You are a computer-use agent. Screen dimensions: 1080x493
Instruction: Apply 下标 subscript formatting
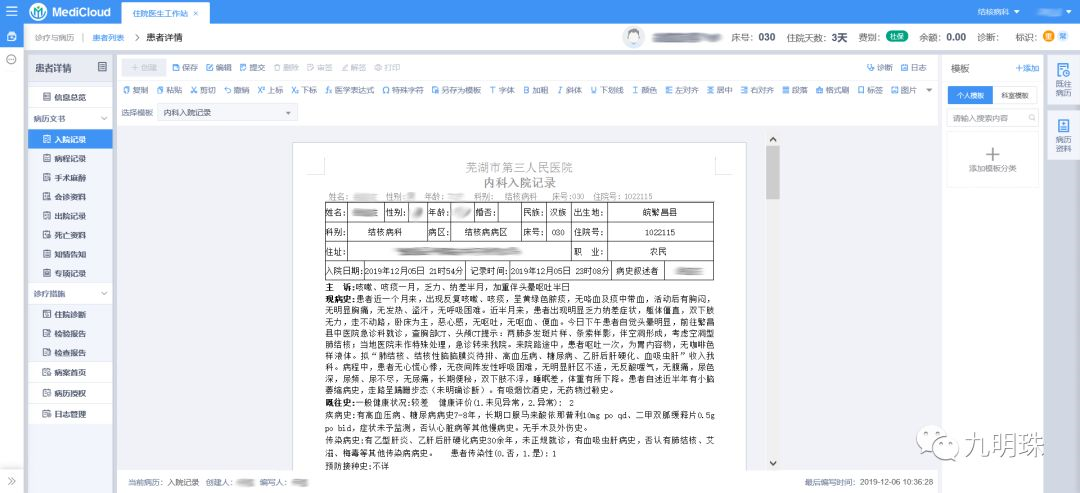coord(304,90)
